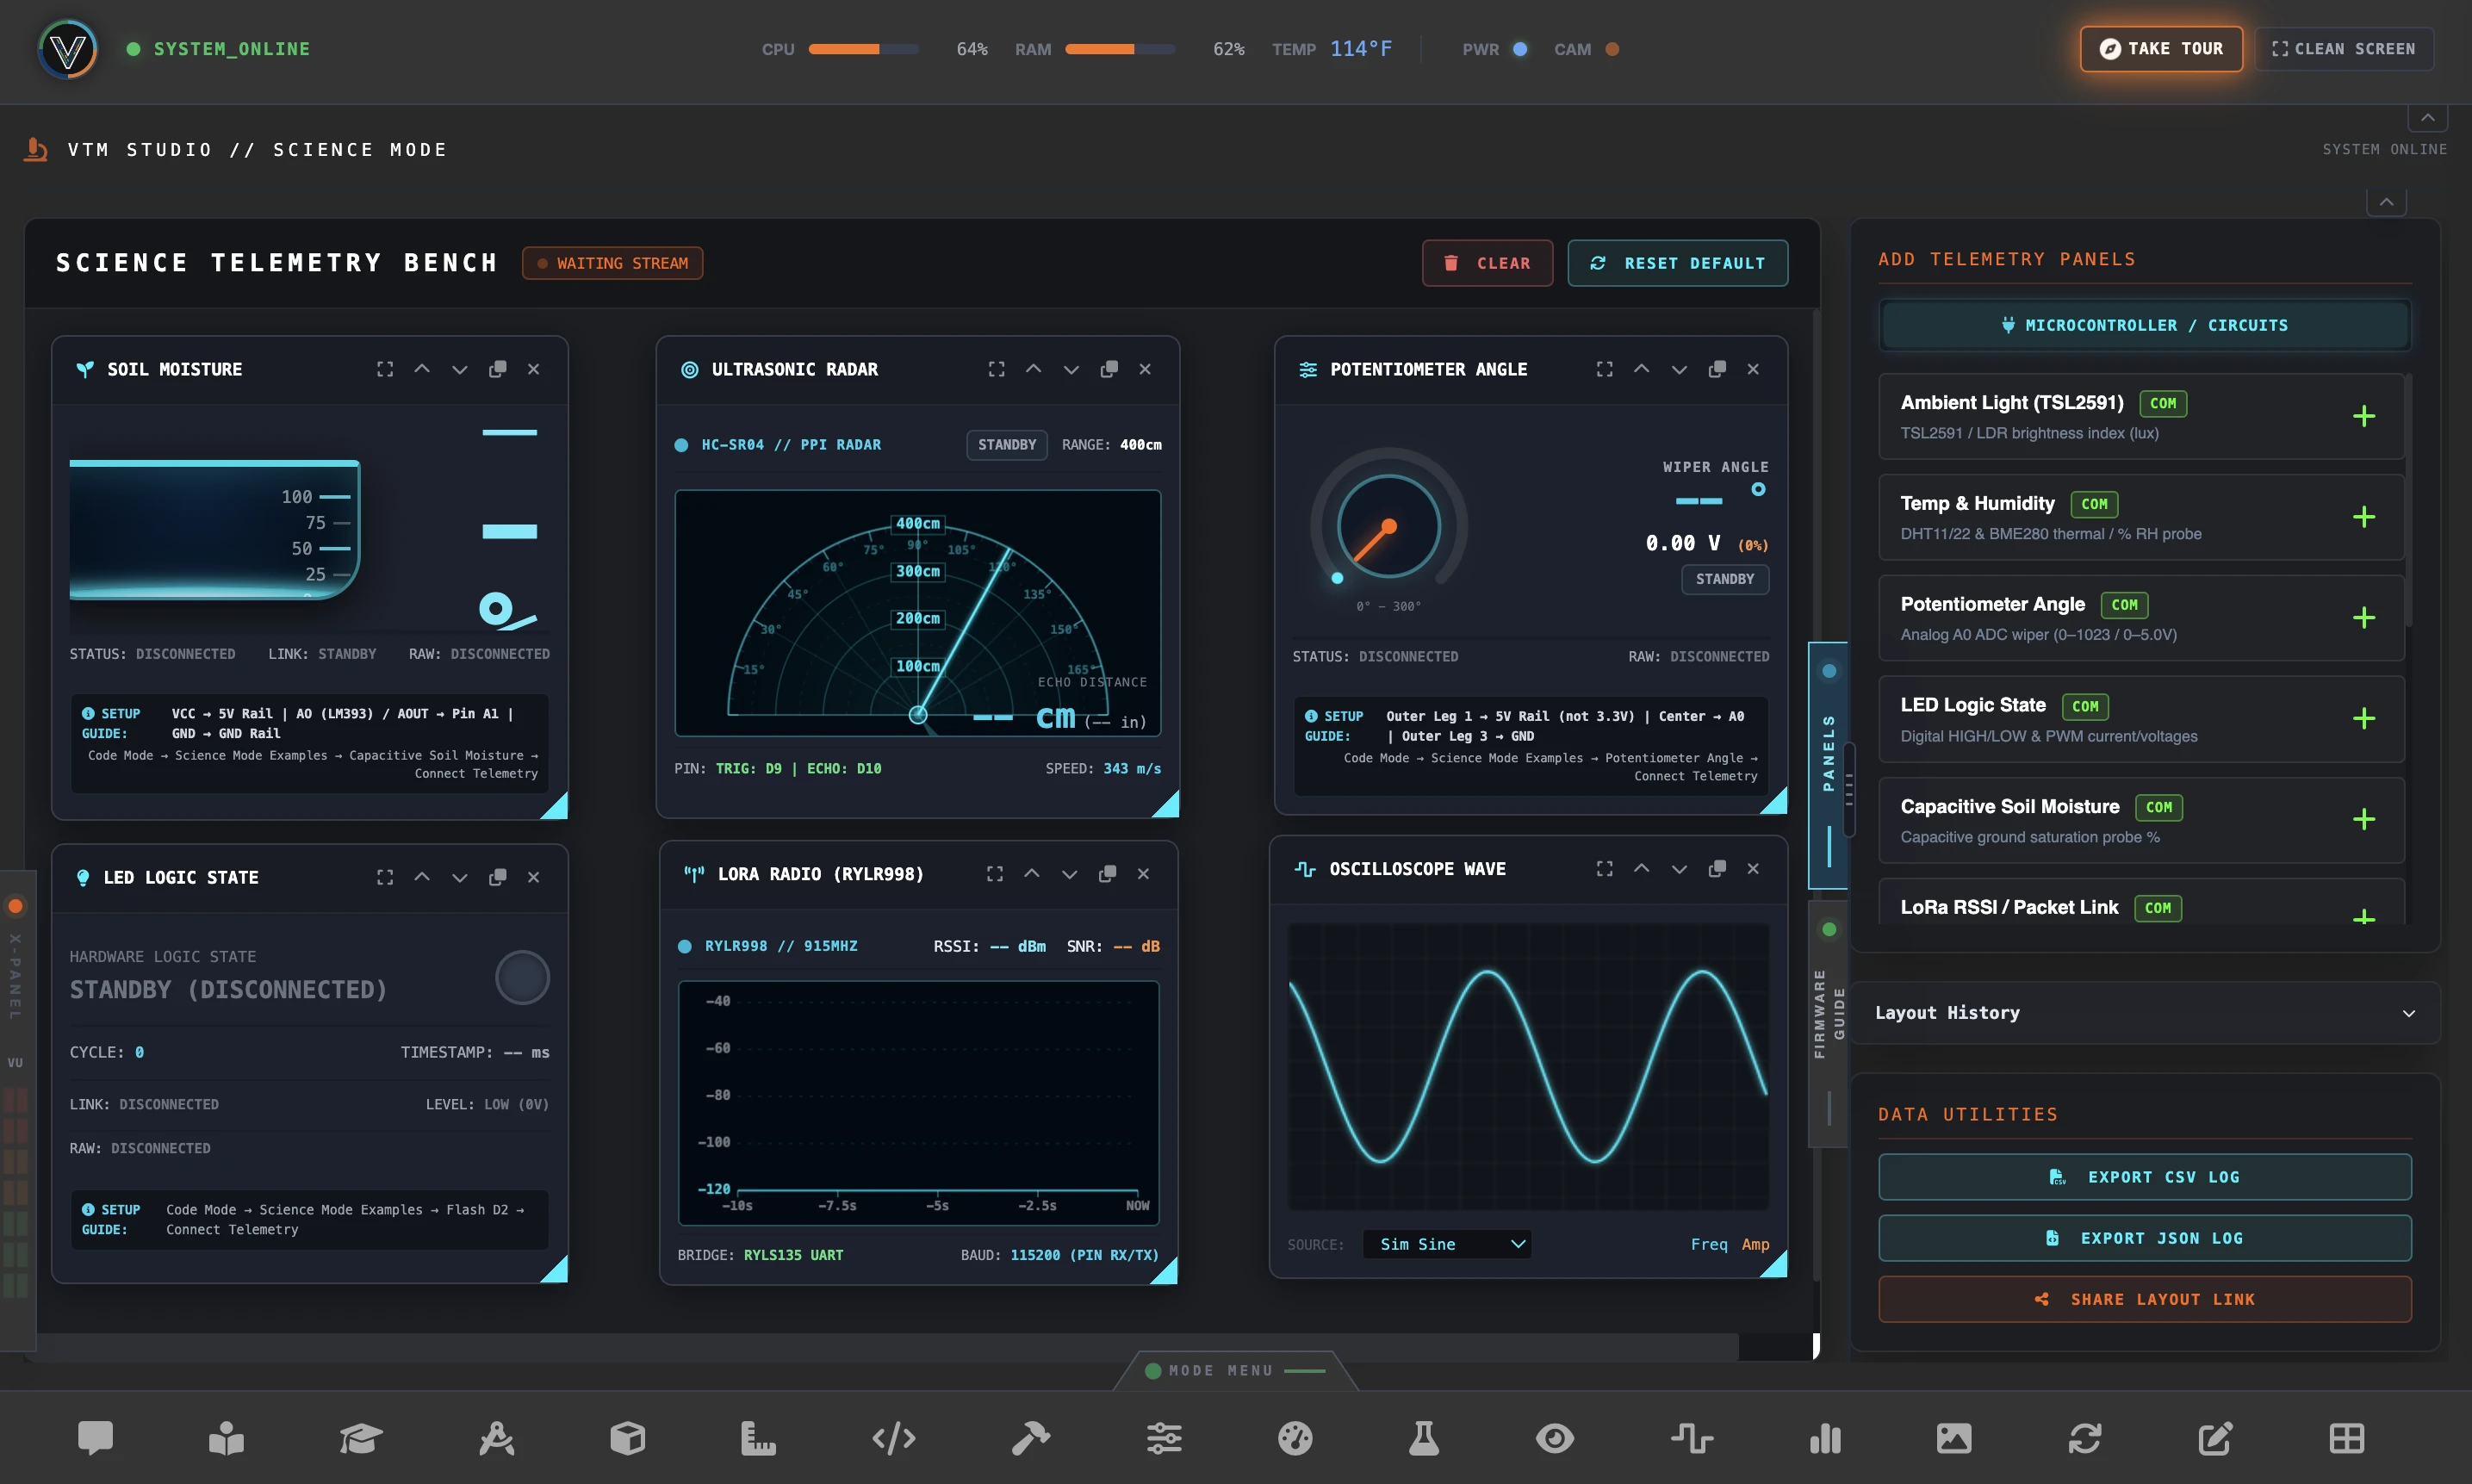2472x1484 pixels.
Task: Close the LED Logic State panel
Action: (534, 877)
